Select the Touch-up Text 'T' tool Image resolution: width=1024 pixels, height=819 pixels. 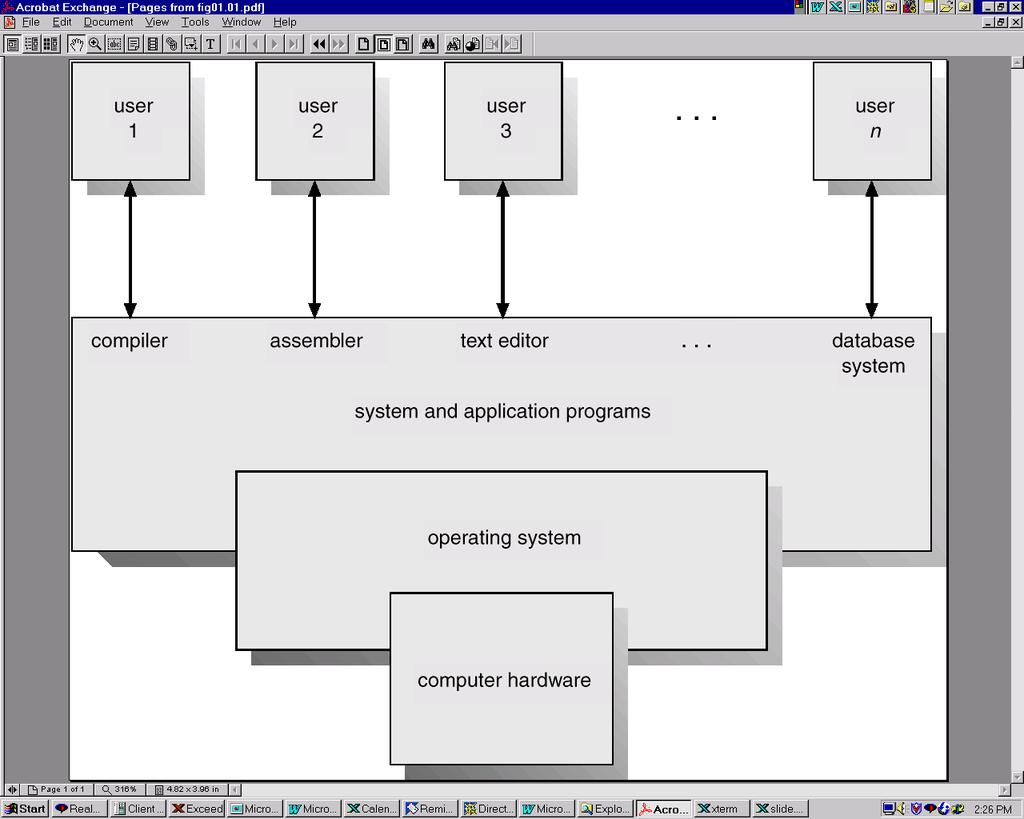click(x=210, y=44)
